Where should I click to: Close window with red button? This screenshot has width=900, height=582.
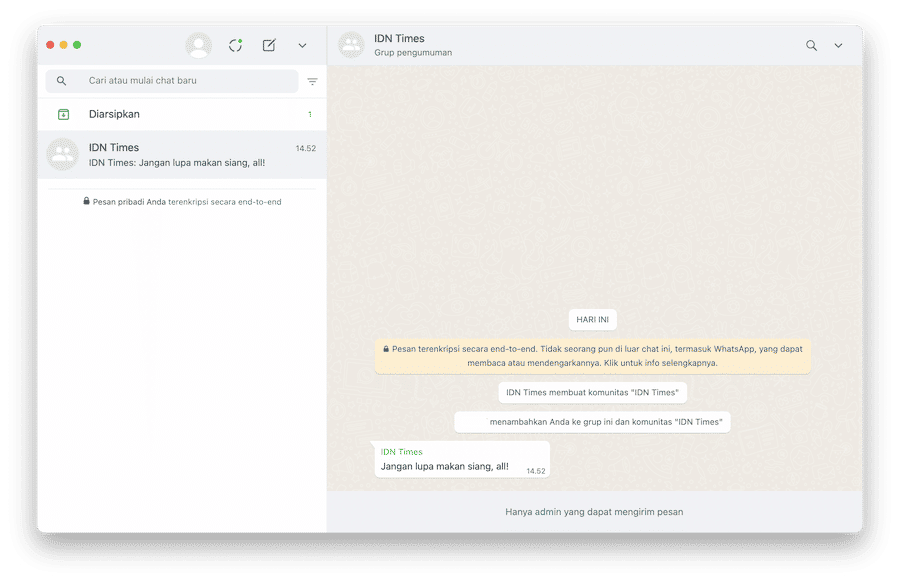tap(51, 45)
